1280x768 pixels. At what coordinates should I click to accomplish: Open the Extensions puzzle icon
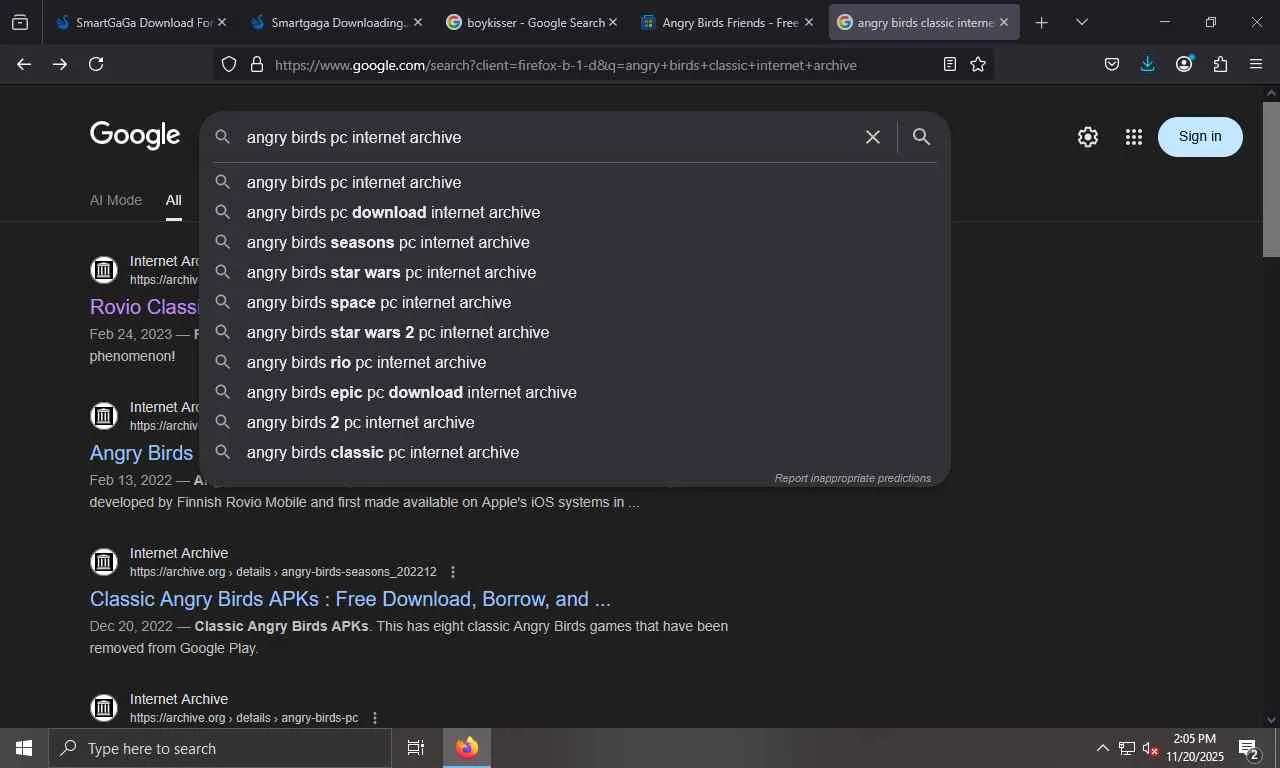point(1220,64)
